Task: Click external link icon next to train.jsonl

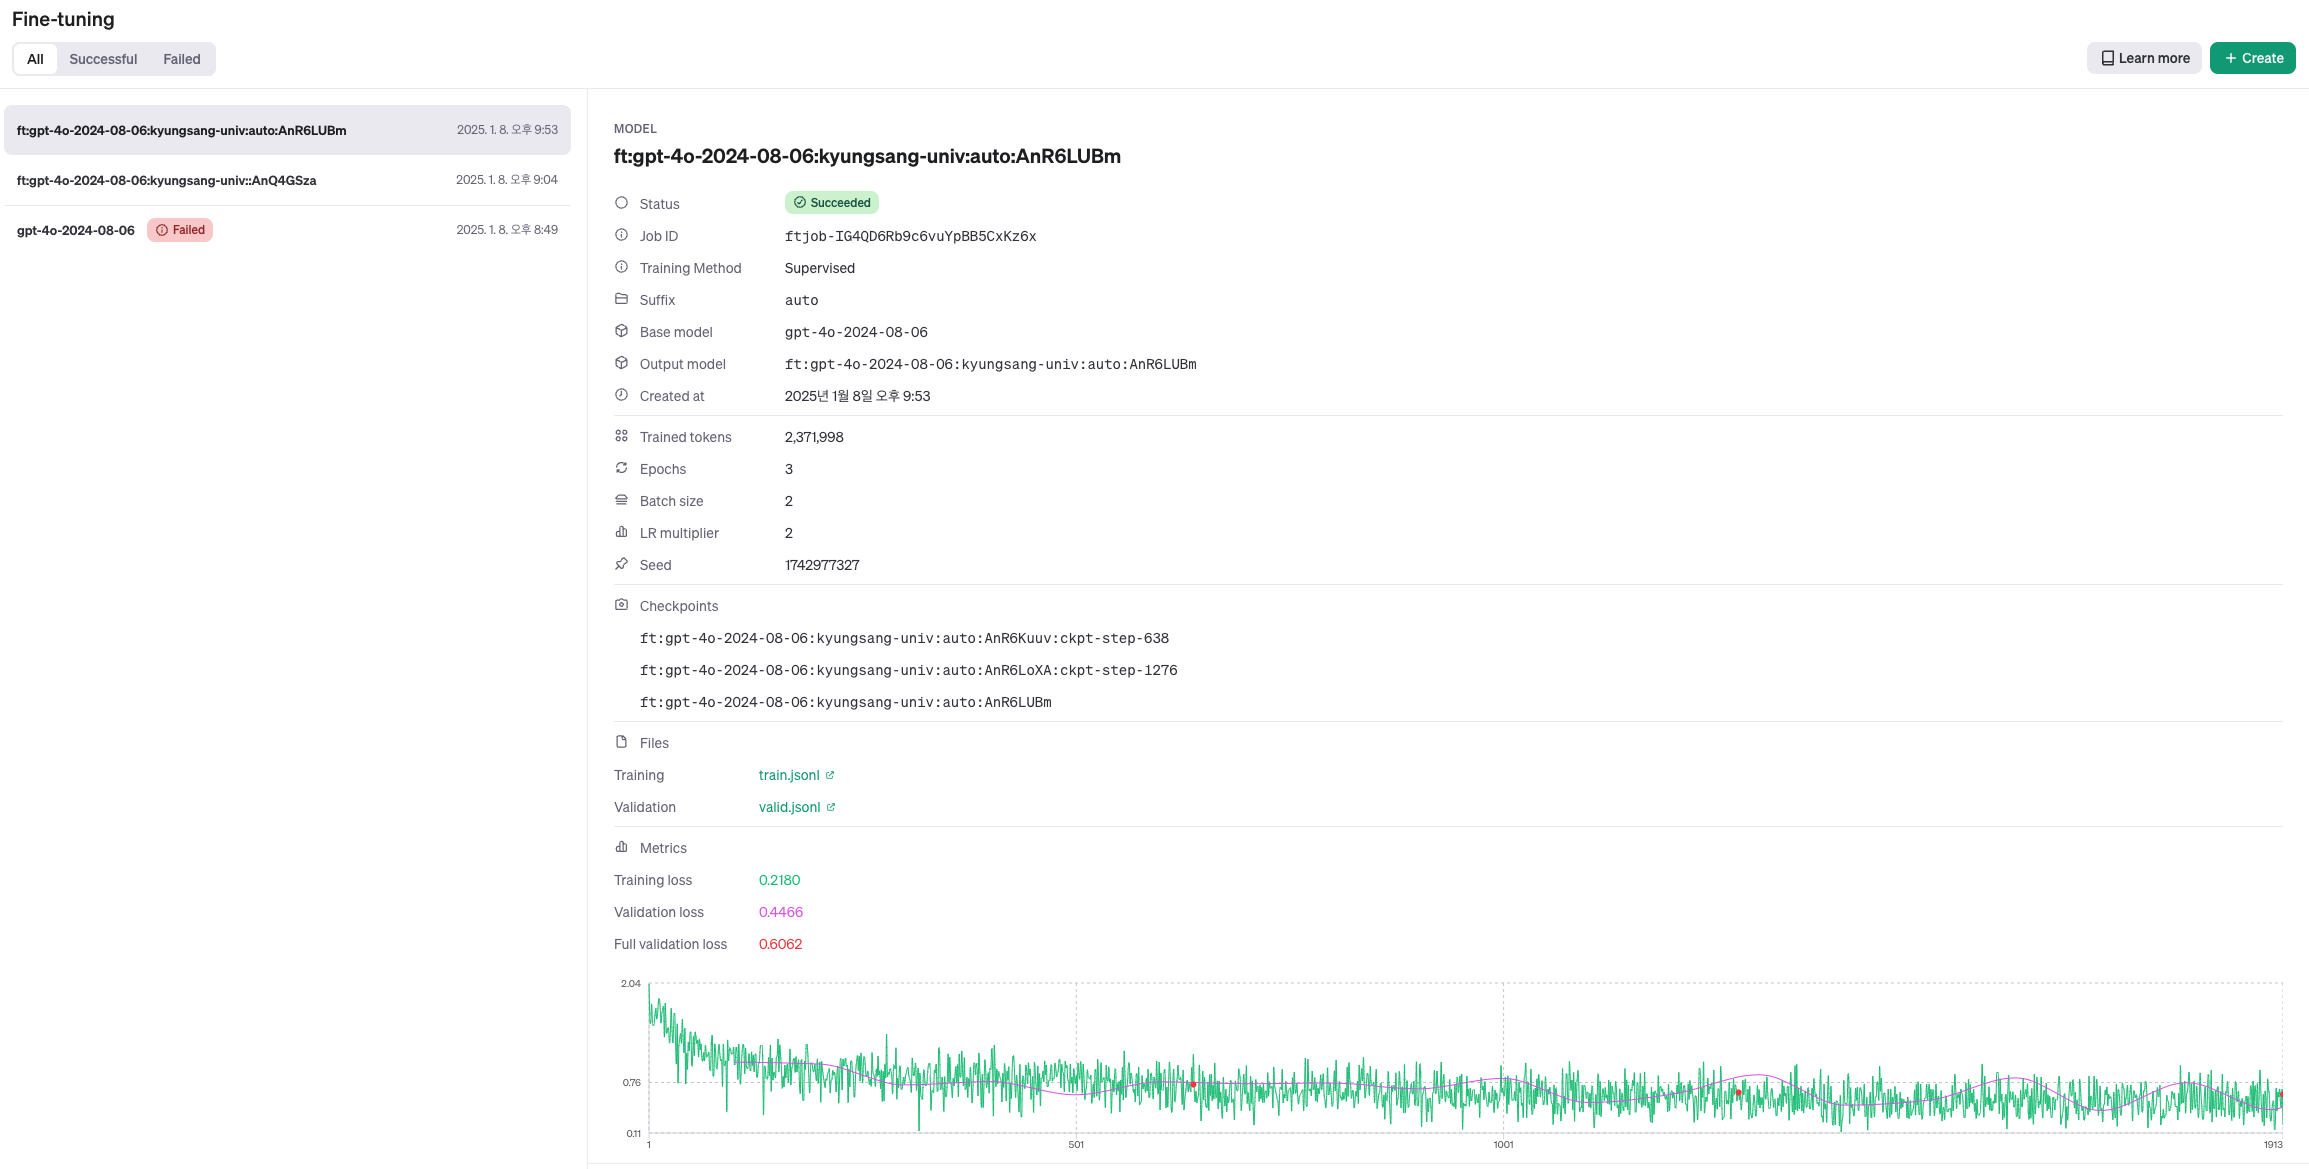Action: [x=830, y=775]
